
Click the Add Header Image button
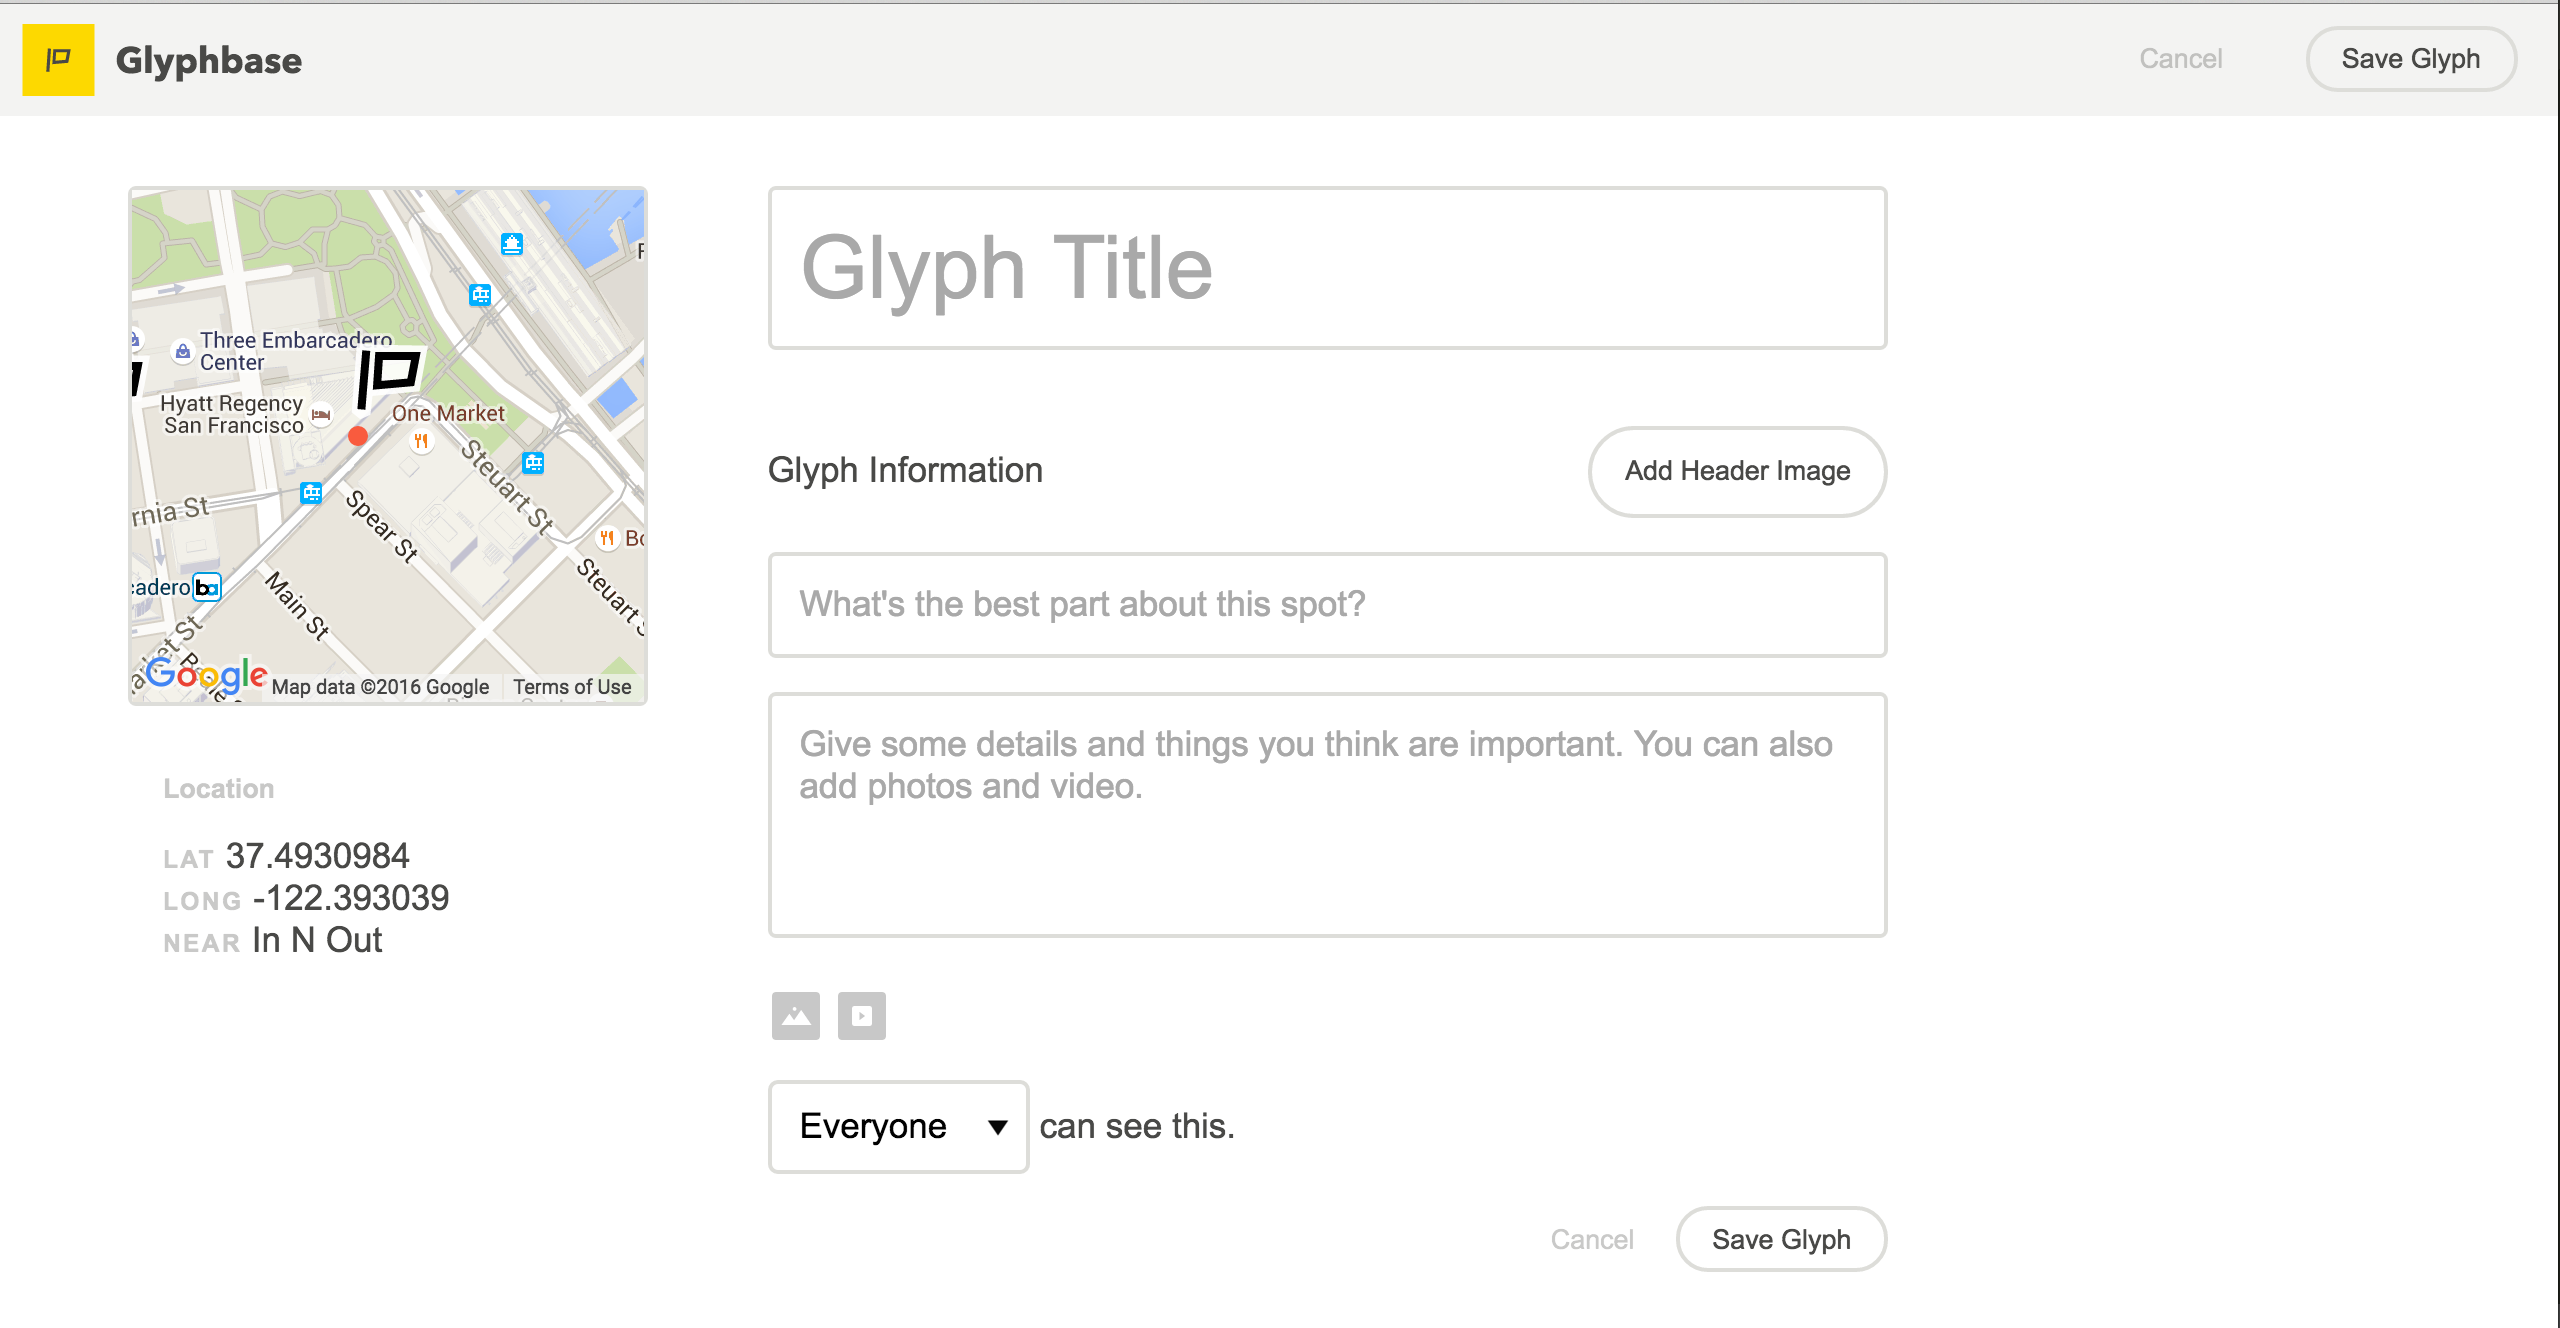[x=1737, y=471]
